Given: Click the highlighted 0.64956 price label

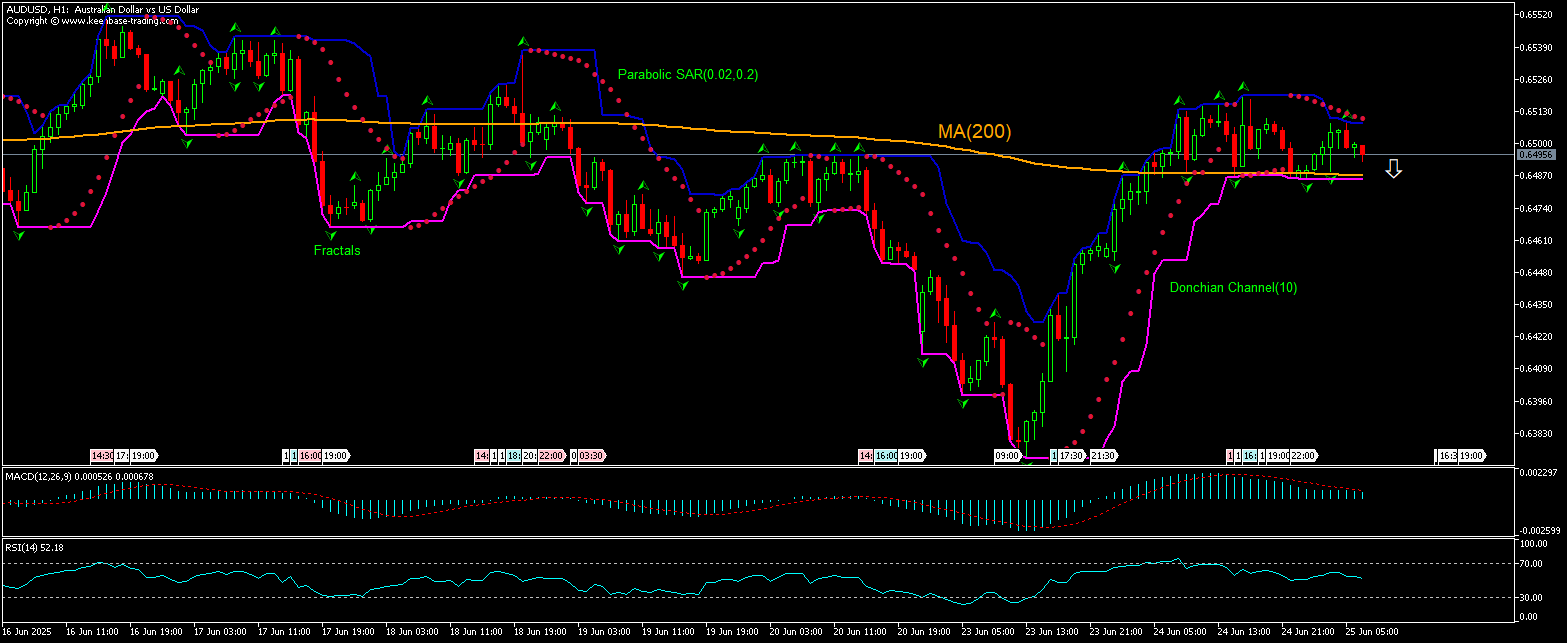Looking at the screenshot, I should [1534, 156].
